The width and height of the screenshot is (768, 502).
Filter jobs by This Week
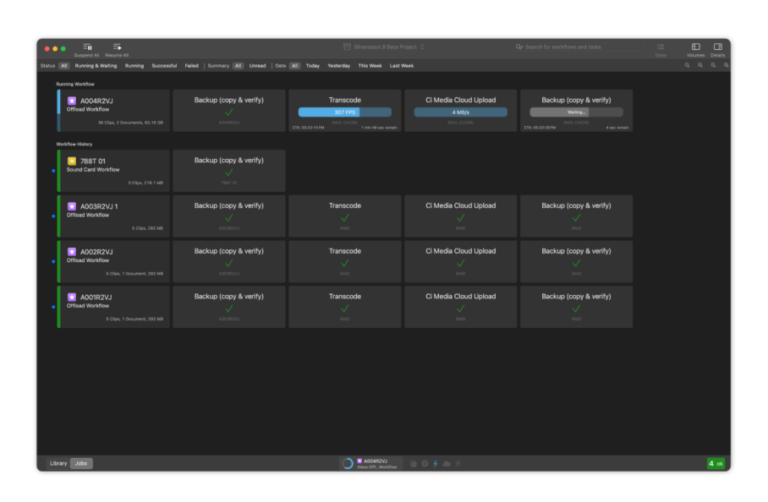(x=370, y=65)
